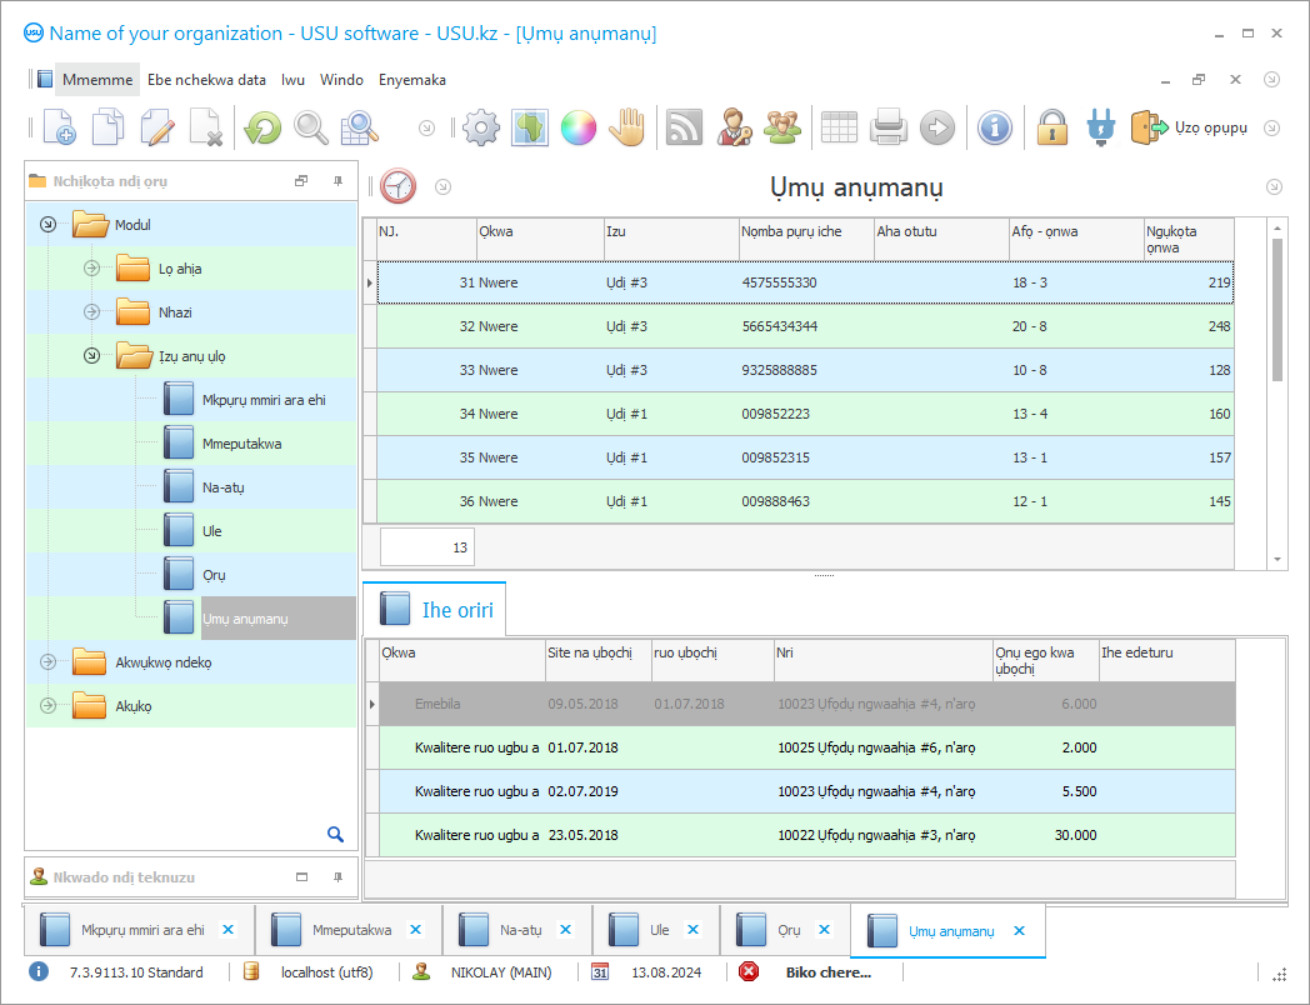Pin the Nkwado ndị teknuzu panel

point(338,877)
